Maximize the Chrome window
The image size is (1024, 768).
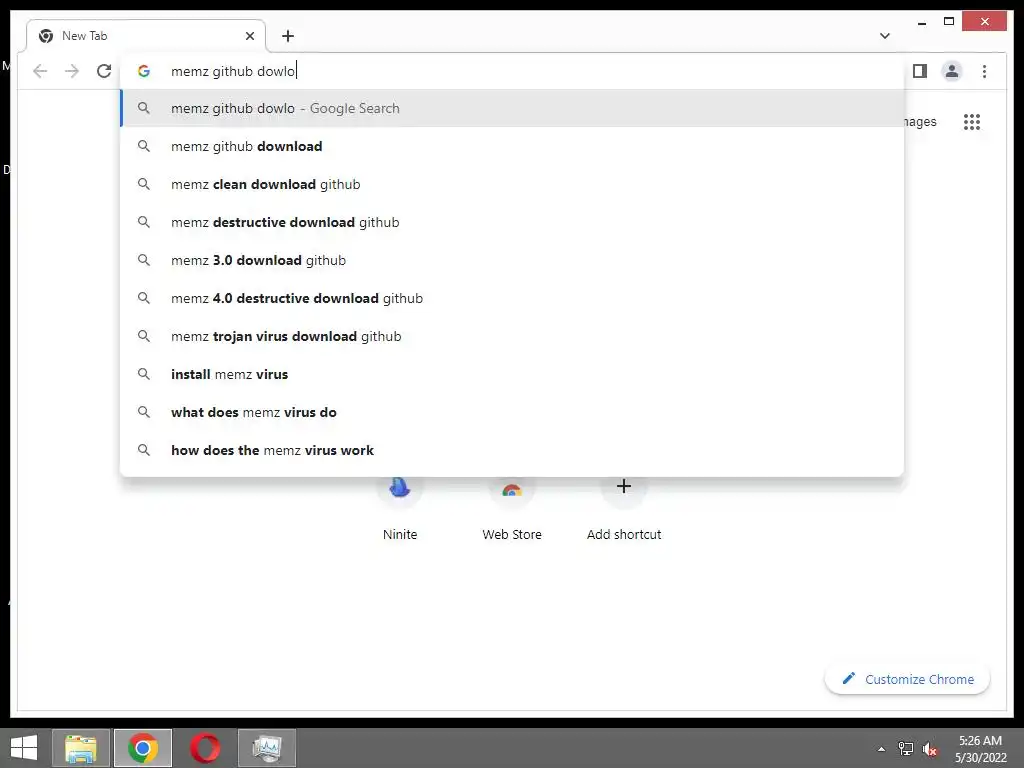pyautogui.click(x=949, y=22)
